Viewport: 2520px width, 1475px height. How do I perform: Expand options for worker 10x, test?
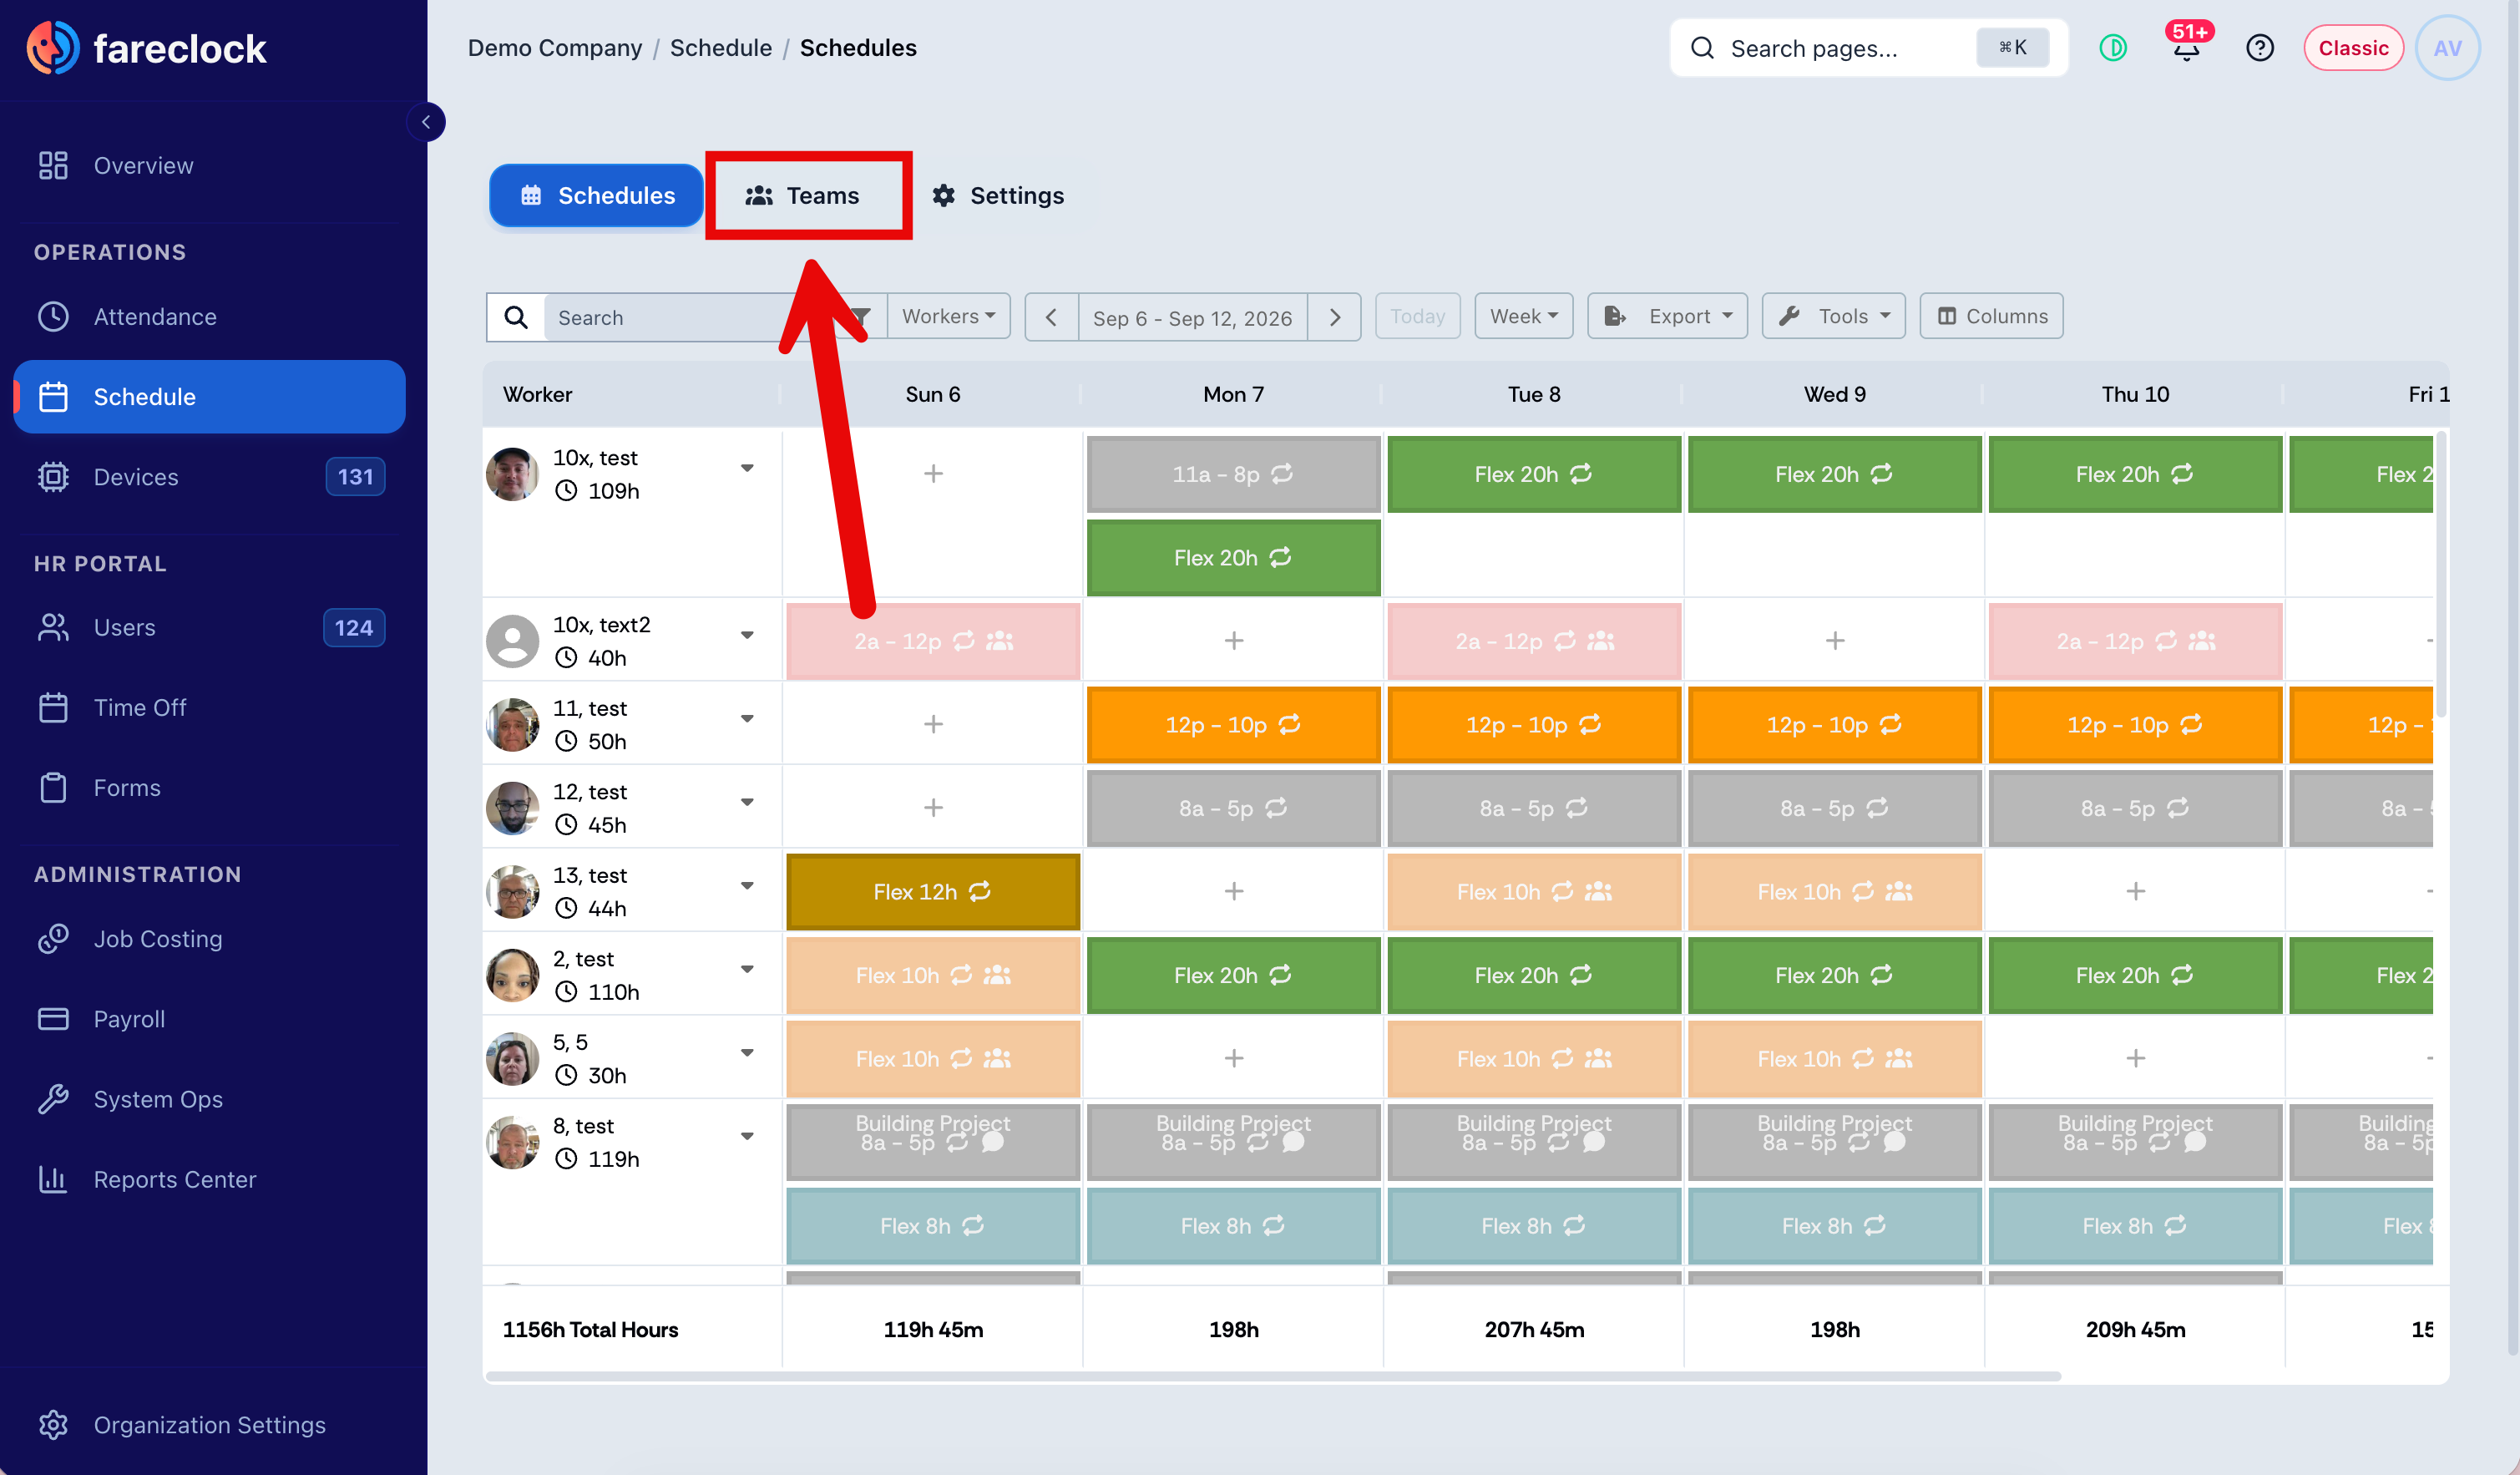tap(747, 468)
